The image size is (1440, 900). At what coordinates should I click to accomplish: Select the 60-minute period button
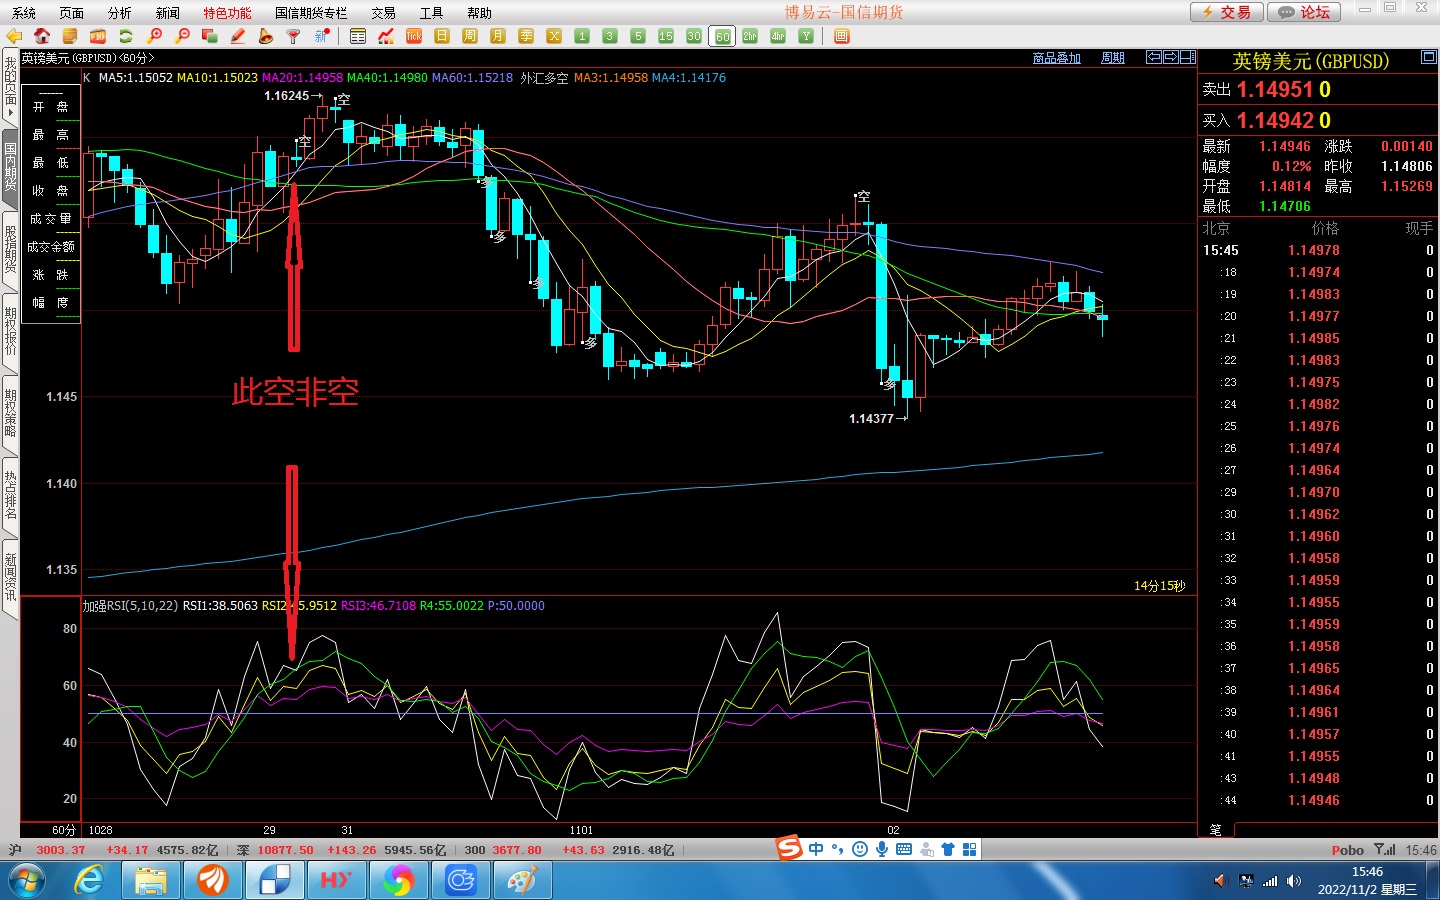coord(722,36)
